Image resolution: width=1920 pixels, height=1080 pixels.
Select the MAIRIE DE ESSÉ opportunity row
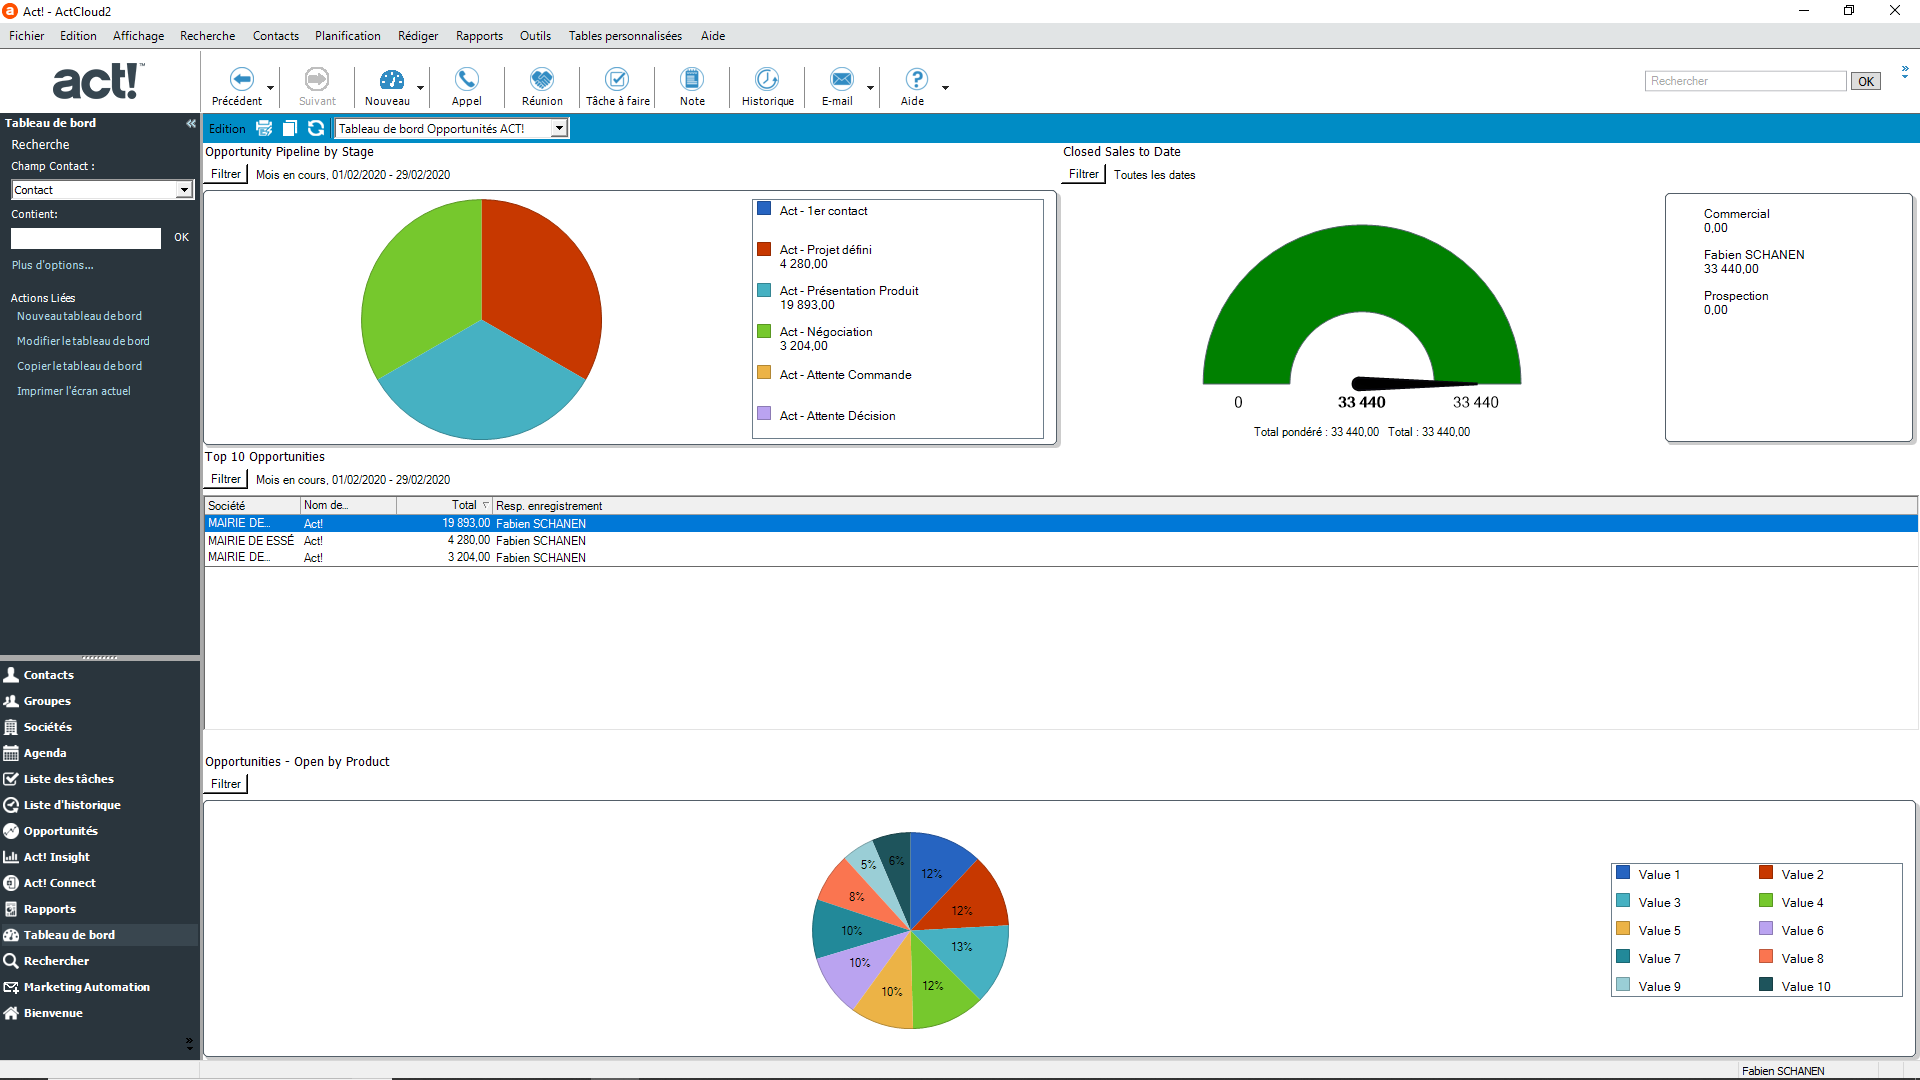tap(1061, 541)
